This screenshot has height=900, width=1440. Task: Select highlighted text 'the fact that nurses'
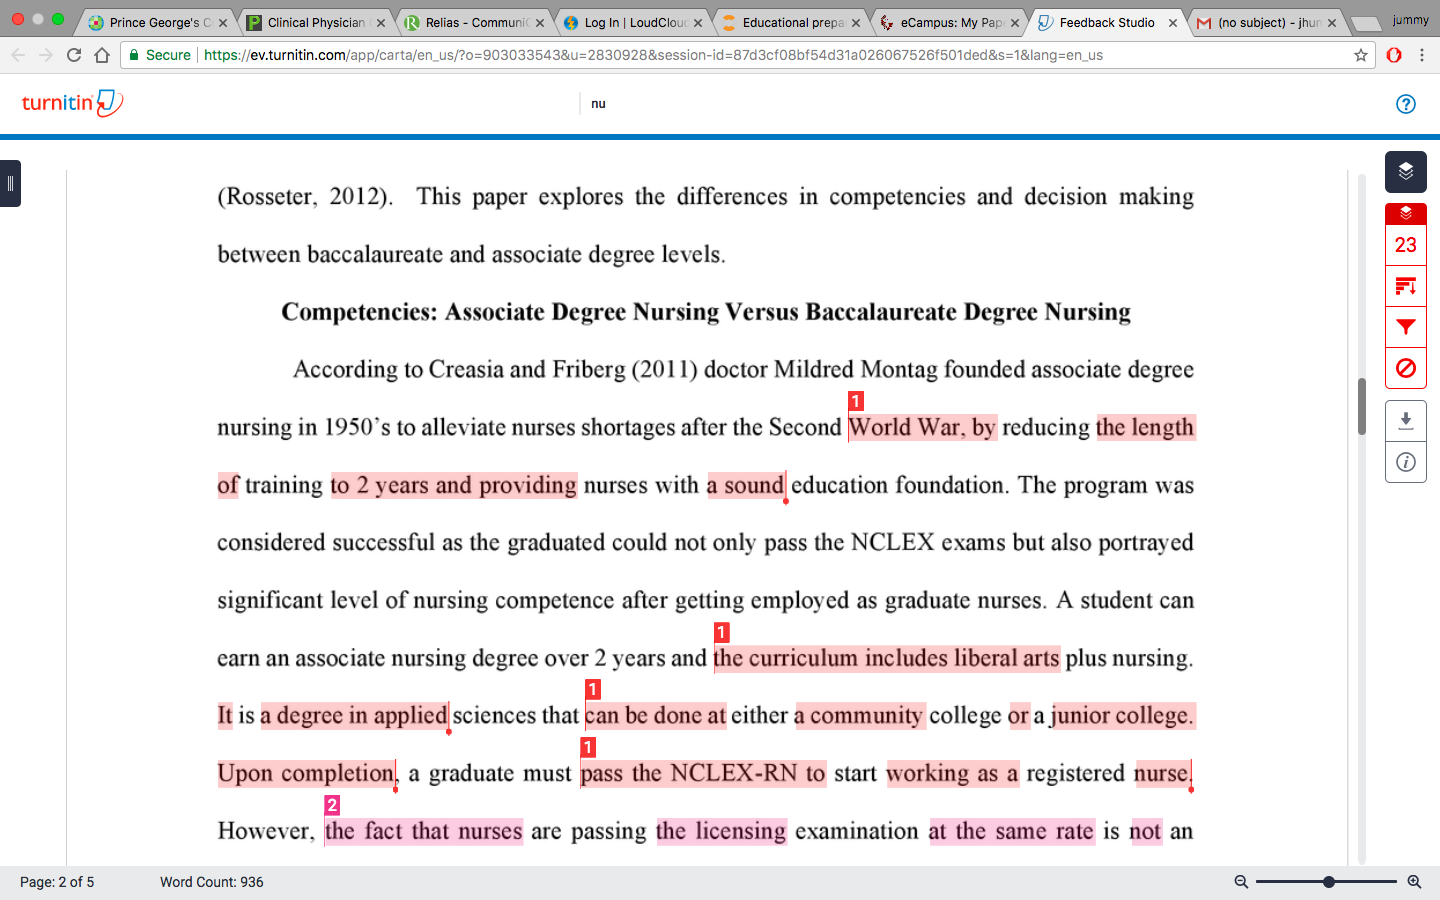tap(423, 832)
